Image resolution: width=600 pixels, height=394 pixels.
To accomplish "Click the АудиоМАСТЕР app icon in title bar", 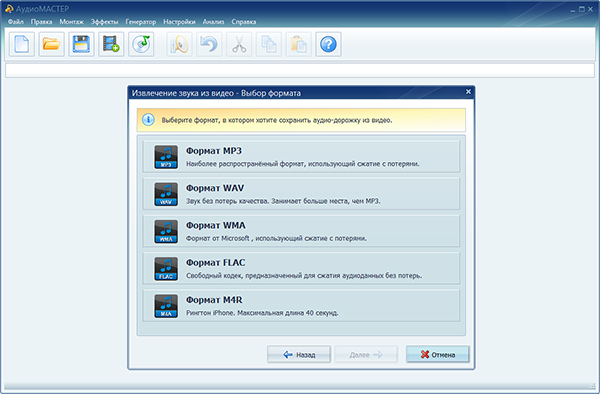I will [x=9, y=8].
